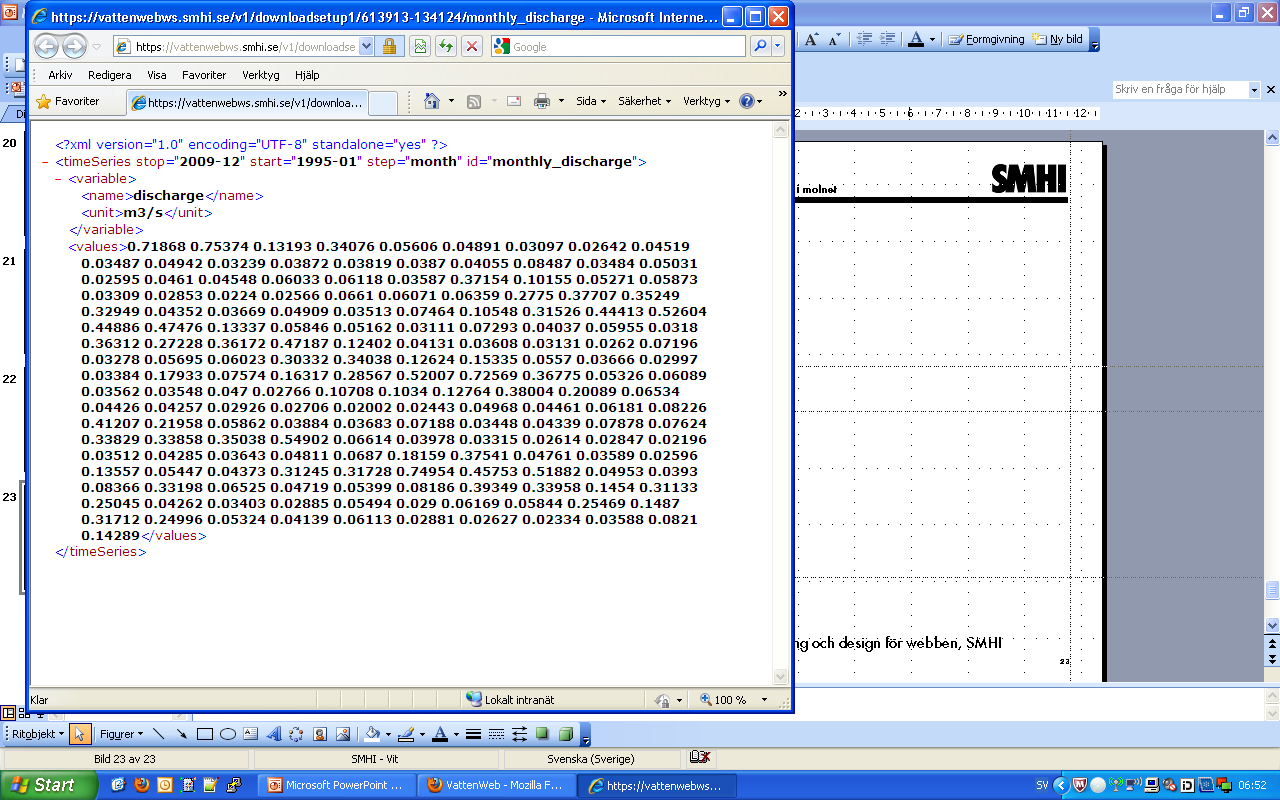The width and height of the screenshot is (1280, 800).
Task: Collapse the variable XML node
Action: point(58,179)
